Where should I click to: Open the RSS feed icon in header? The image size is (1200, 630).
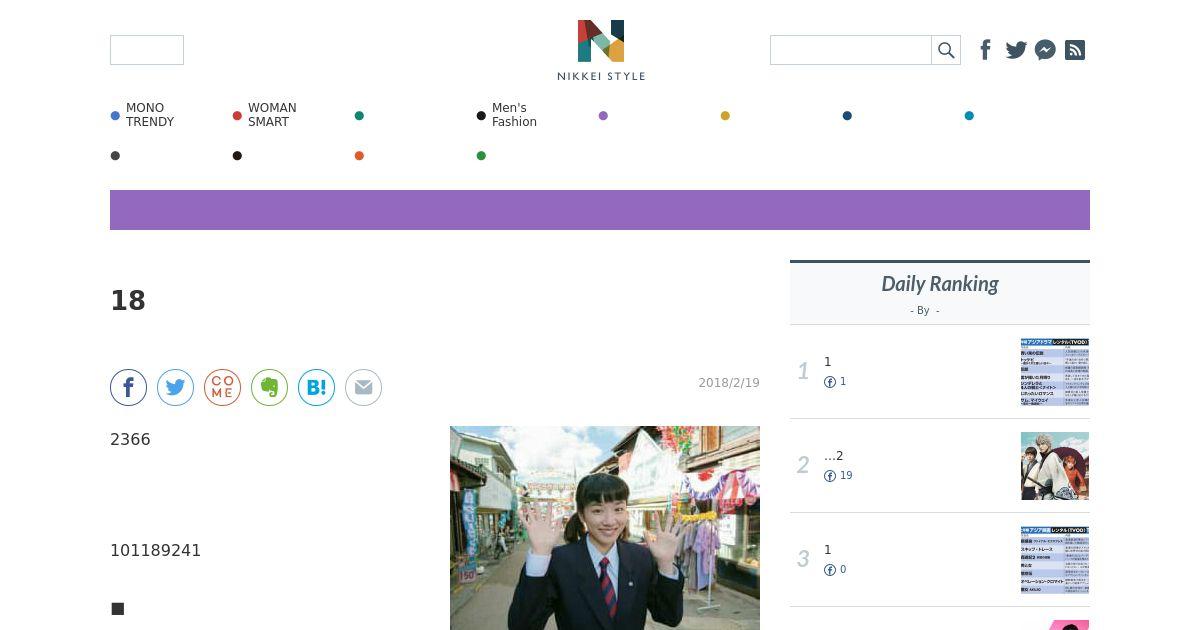(1075, 50)
